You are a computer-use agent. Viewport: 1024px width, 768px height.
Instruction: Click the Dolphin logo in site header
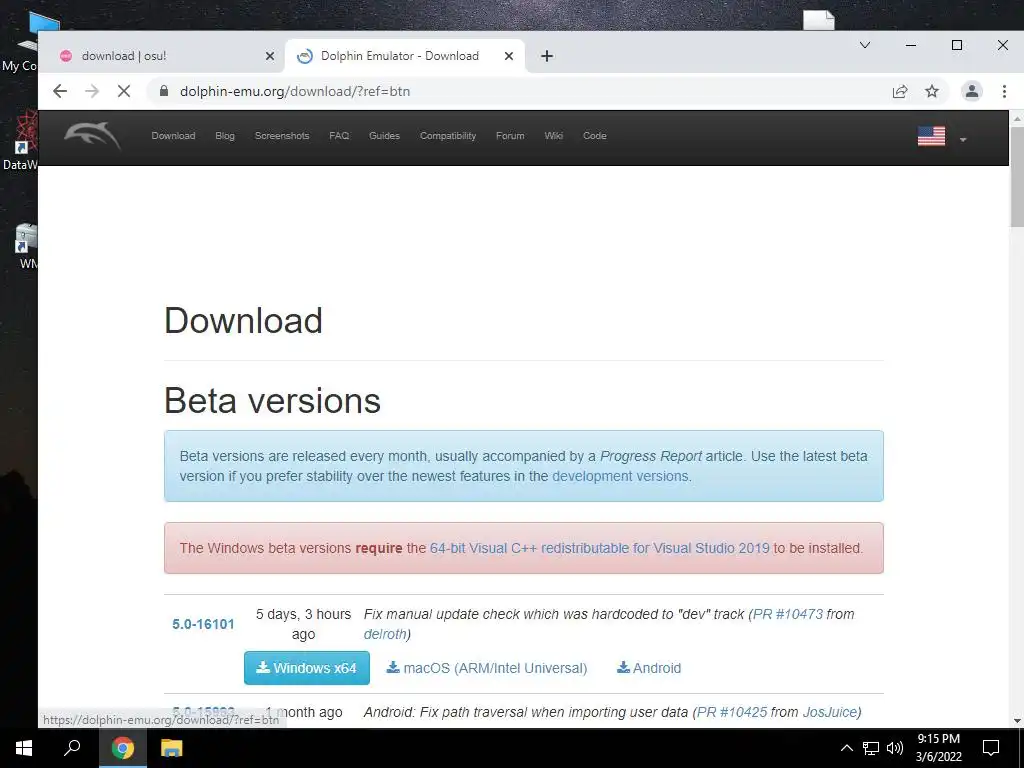(x=92, y=136)
